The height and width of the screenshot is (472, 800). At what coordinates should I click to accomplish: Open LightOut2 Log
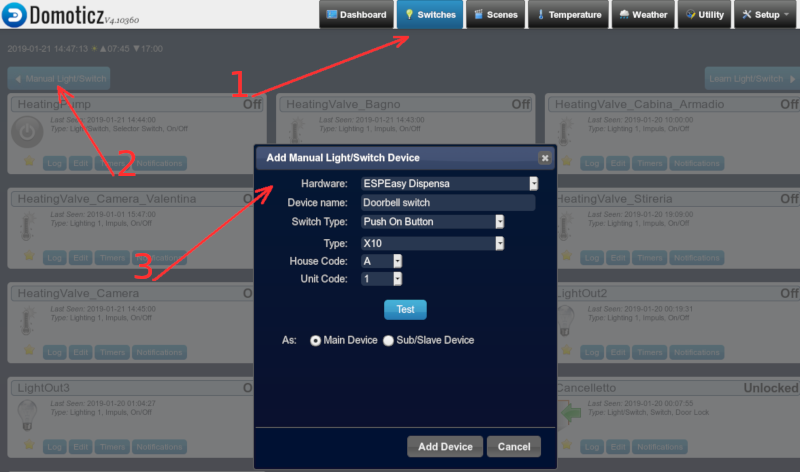[x=592, y=352]
